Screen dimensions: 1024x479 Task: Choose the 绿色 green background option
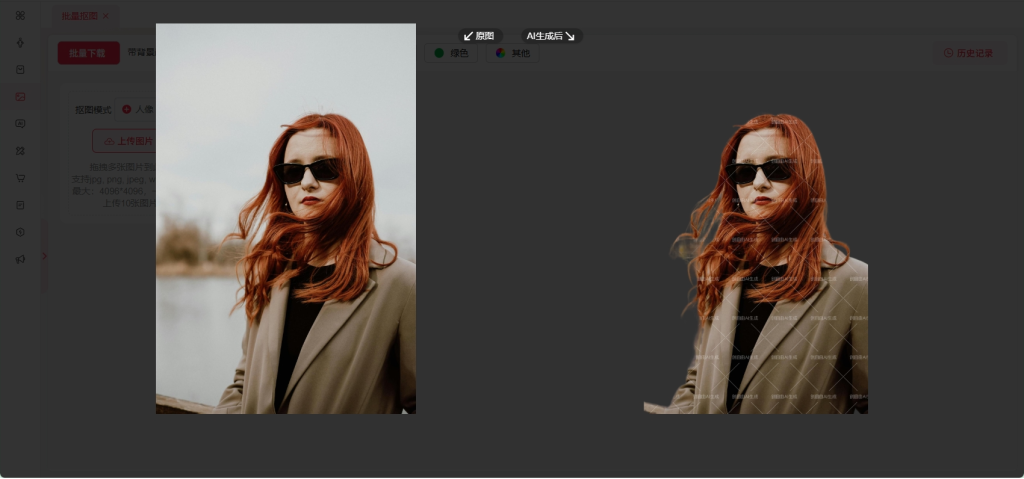(451, 53)
